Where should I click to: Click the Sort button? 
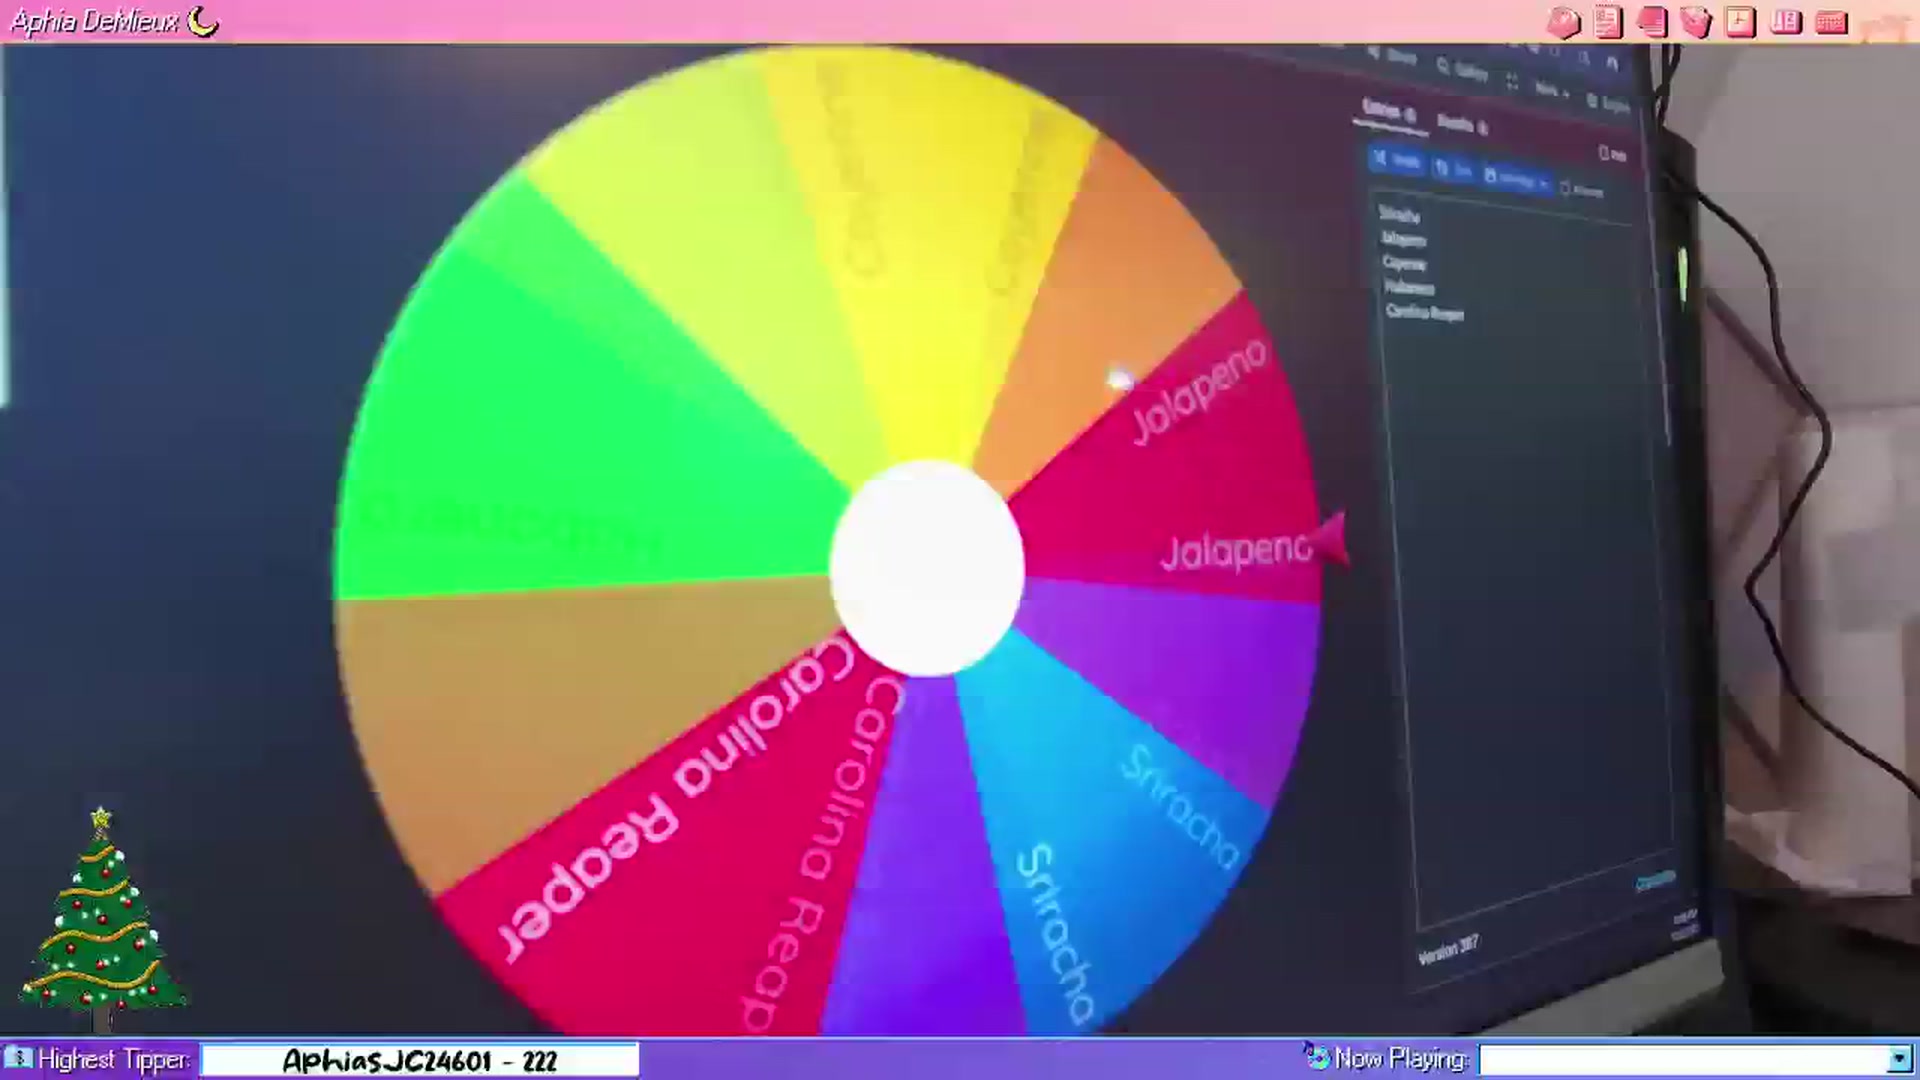click(x=1453, y=169)
